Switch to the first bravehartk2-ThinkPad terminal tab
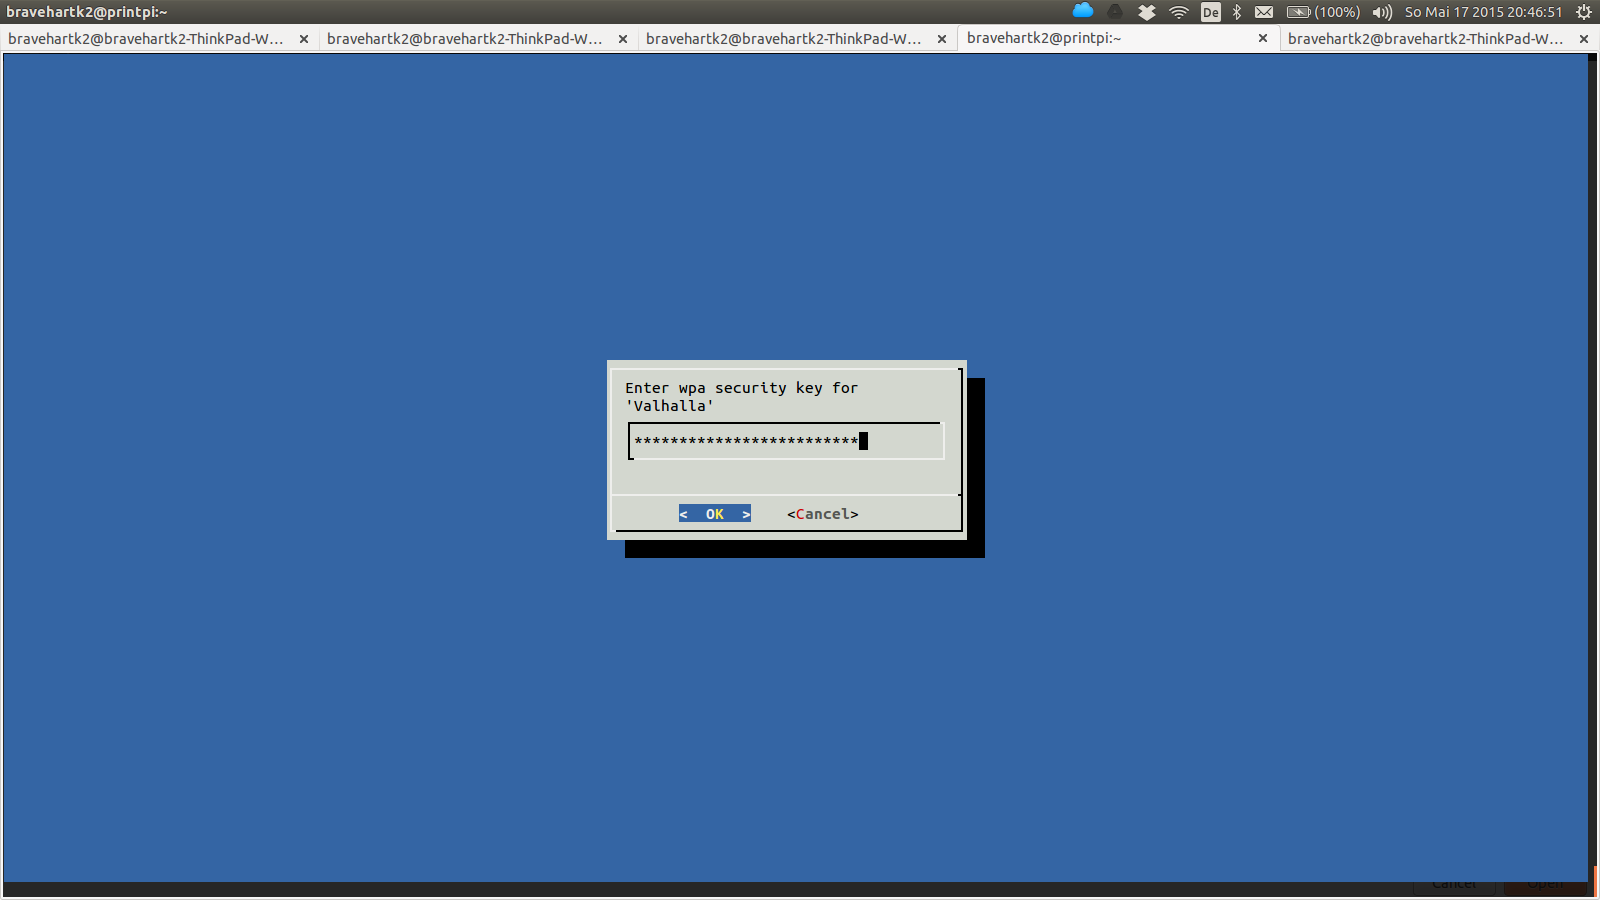This screenshot has width=1600, height=900. [x=146, y=39]
